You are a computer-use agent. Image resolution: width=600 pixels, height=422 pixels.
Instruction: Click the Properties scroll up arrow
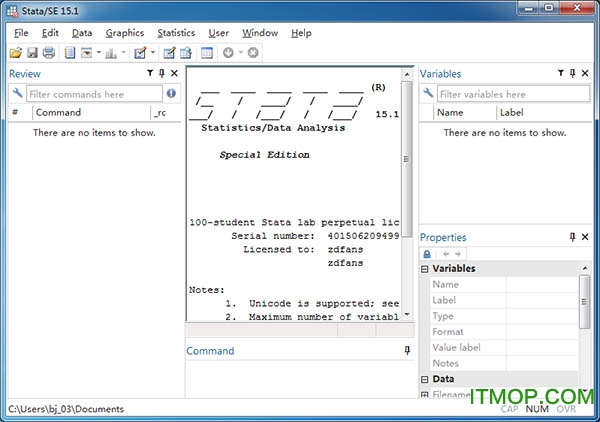(585, 268)
